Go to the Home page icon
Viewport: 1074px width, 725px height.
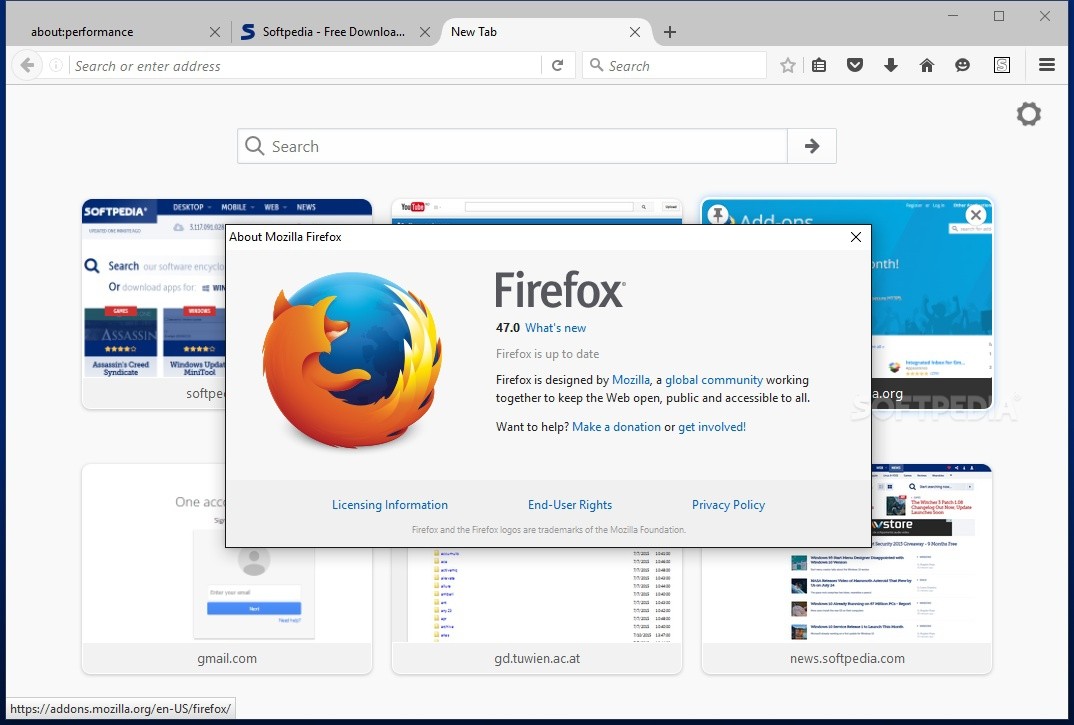pyautogui.click(x=927, y=66)
